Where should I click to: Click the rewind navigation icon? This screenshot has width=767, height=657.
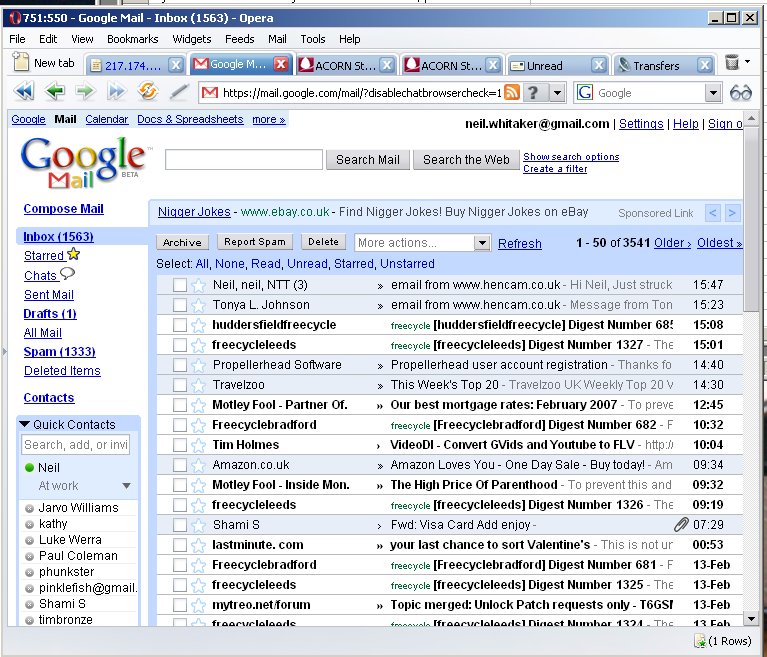pyautogui.click(x=24, y=91)
